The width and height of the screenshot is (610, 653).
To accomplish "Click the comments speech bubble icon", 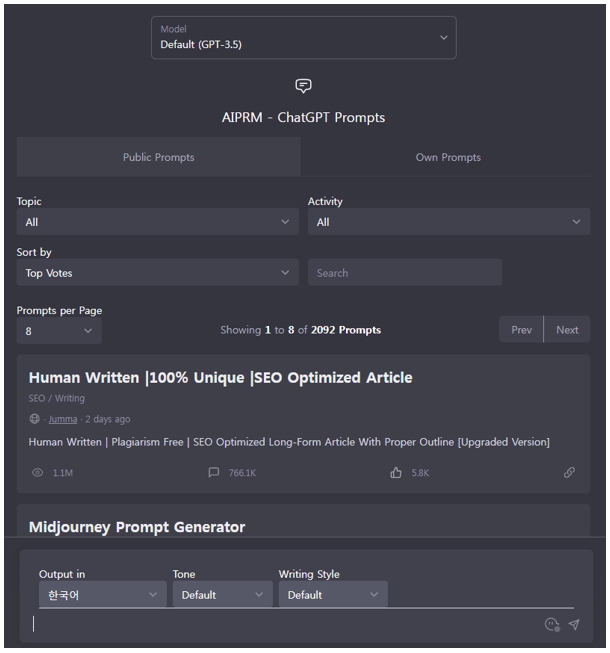I will pos(213,473).
